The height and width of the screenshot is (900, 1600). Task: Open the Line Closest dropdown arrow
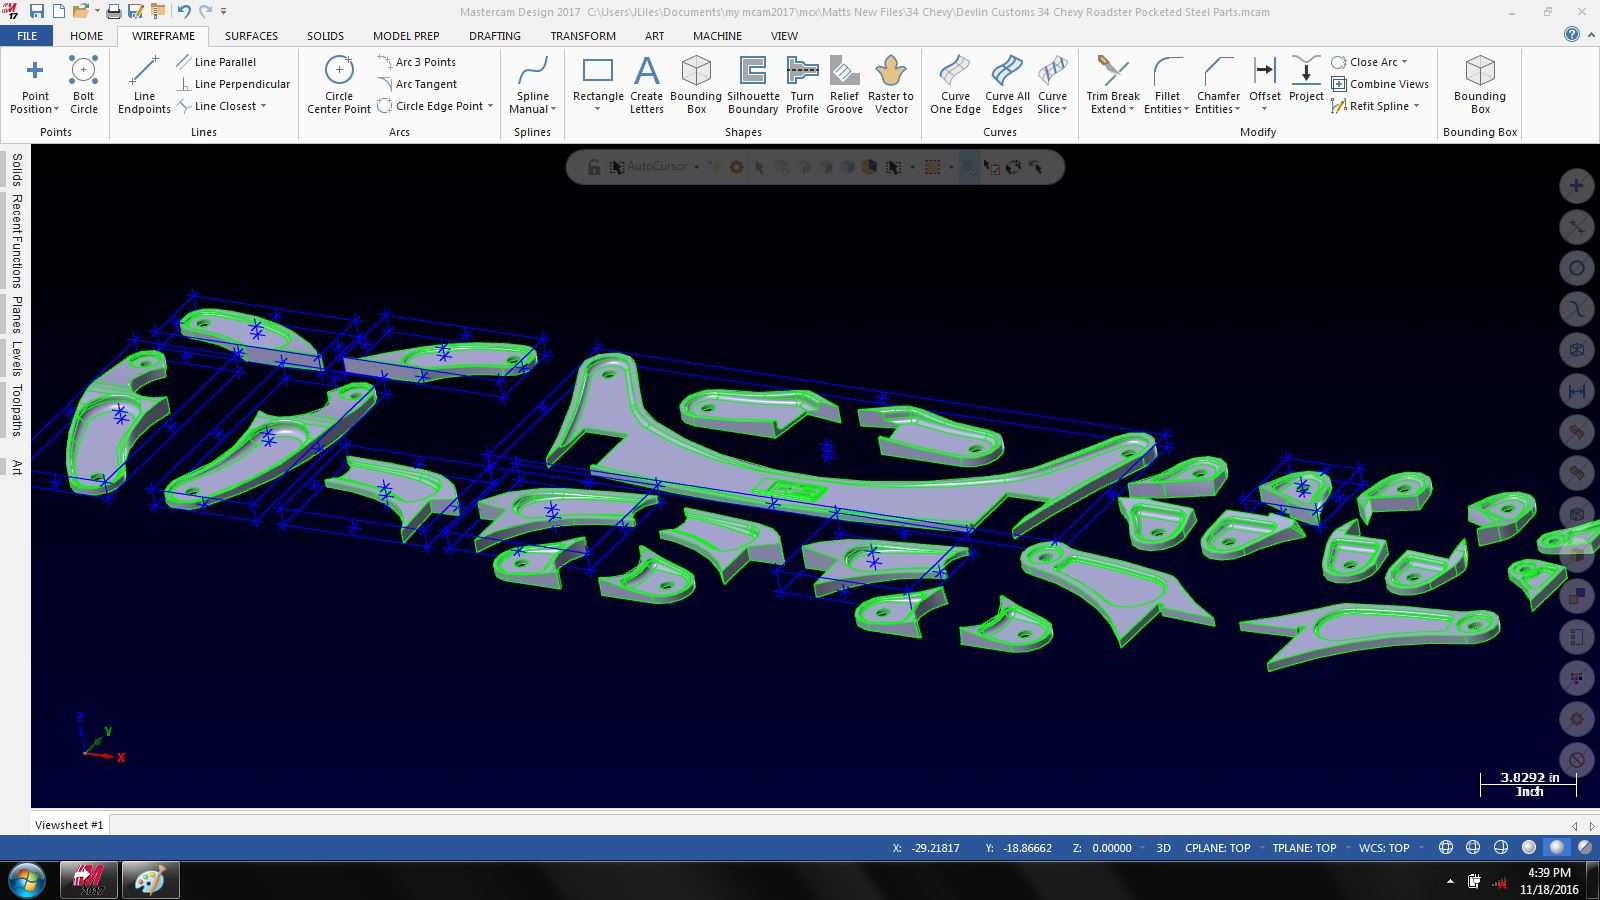click(263, 106)
